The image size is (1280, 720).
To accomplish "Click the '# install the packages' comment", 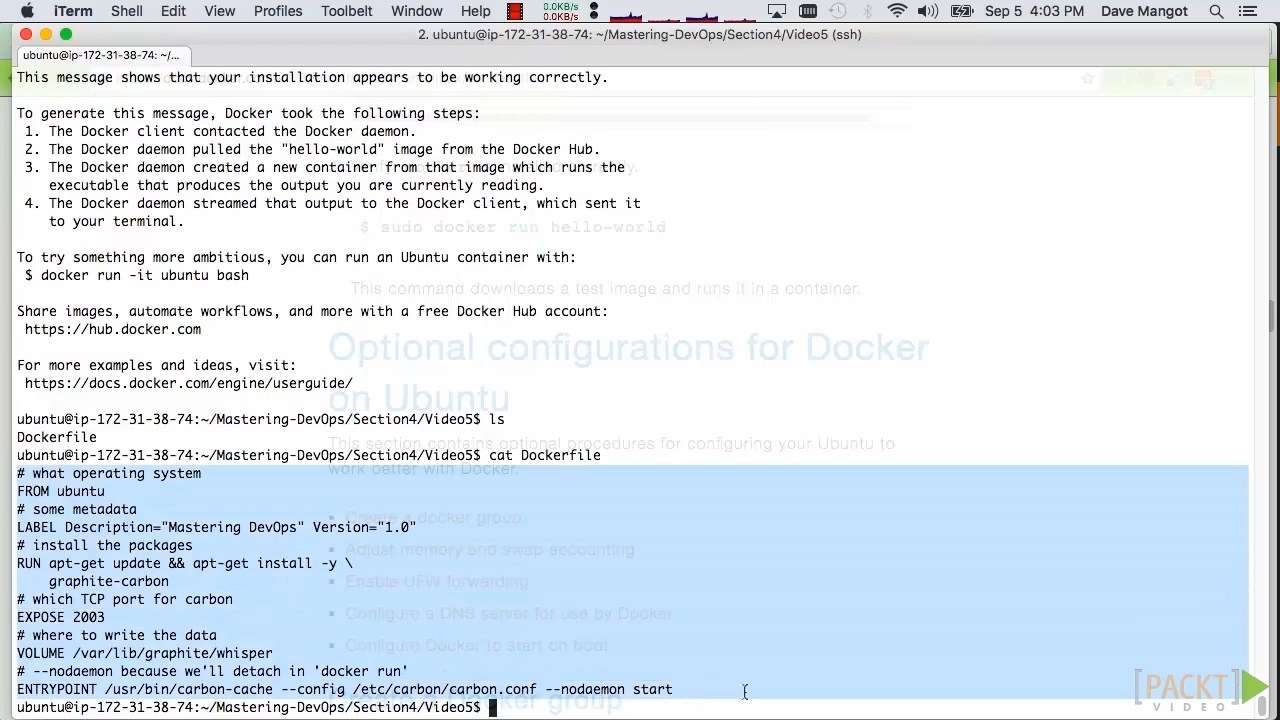I will point(105,545).
